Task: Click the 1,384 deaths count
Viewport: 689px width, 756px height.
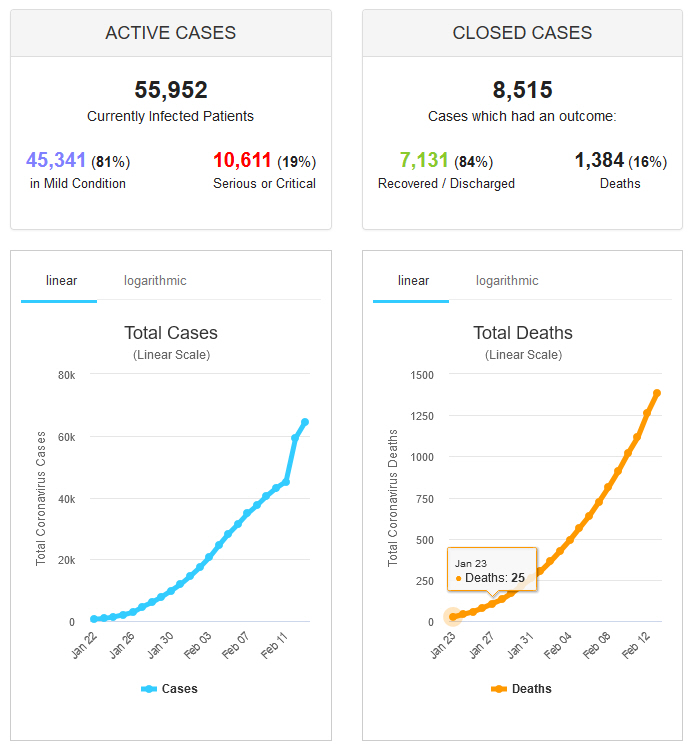Action: coord(599,160)
